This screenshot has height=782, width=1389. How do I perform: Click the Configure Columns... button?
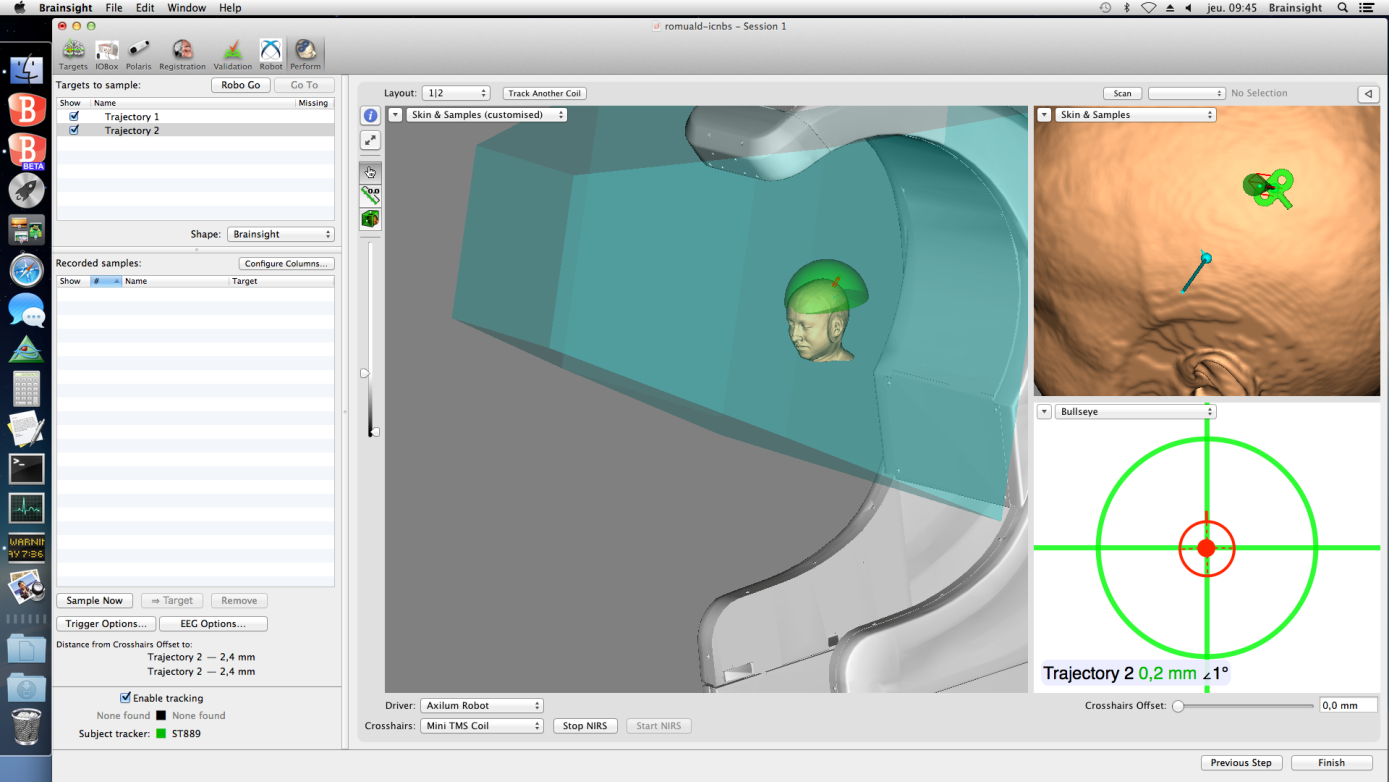click(x=286, y=264)
